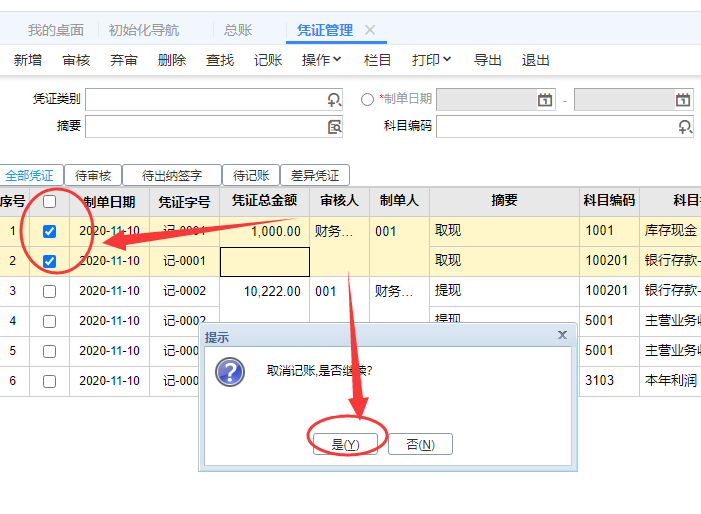
Task: Uncheck the checkbox in row 2
Action: coord(50,261)
